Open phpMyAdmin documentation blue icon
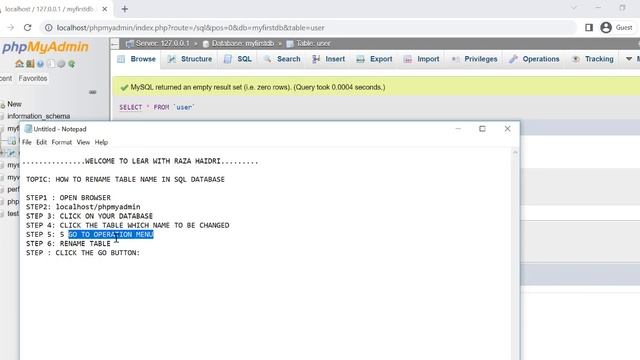The height and width of the screenshot is (360, 640). [x=40, y=64]
